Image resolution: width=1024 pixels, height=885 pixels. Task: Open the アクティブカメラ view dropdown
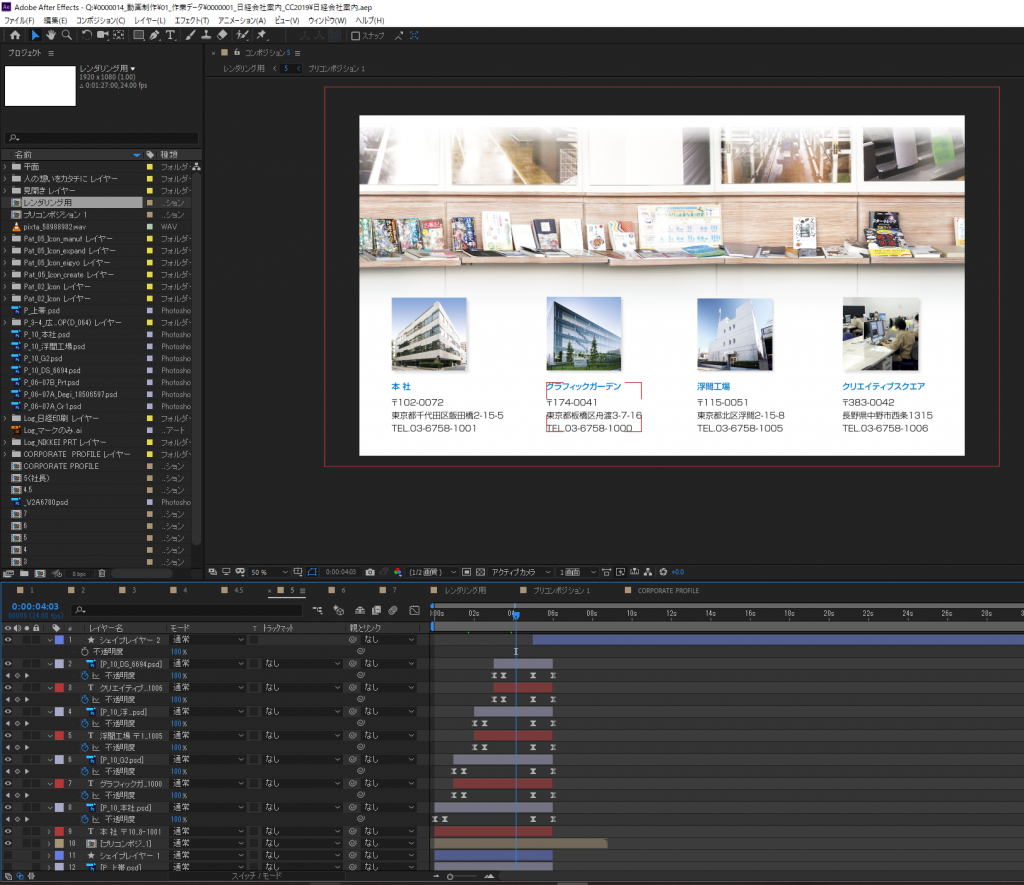pos(520,572)
